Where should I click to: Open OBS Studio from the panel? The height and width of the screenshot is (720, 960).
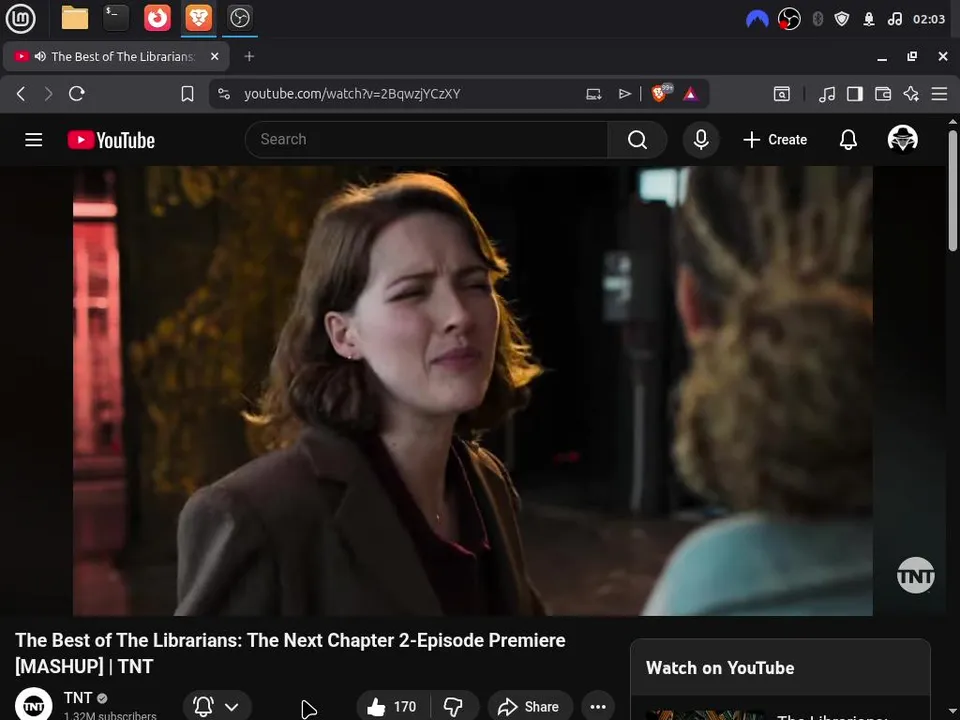pyautogui.click(x=239, y=18)
